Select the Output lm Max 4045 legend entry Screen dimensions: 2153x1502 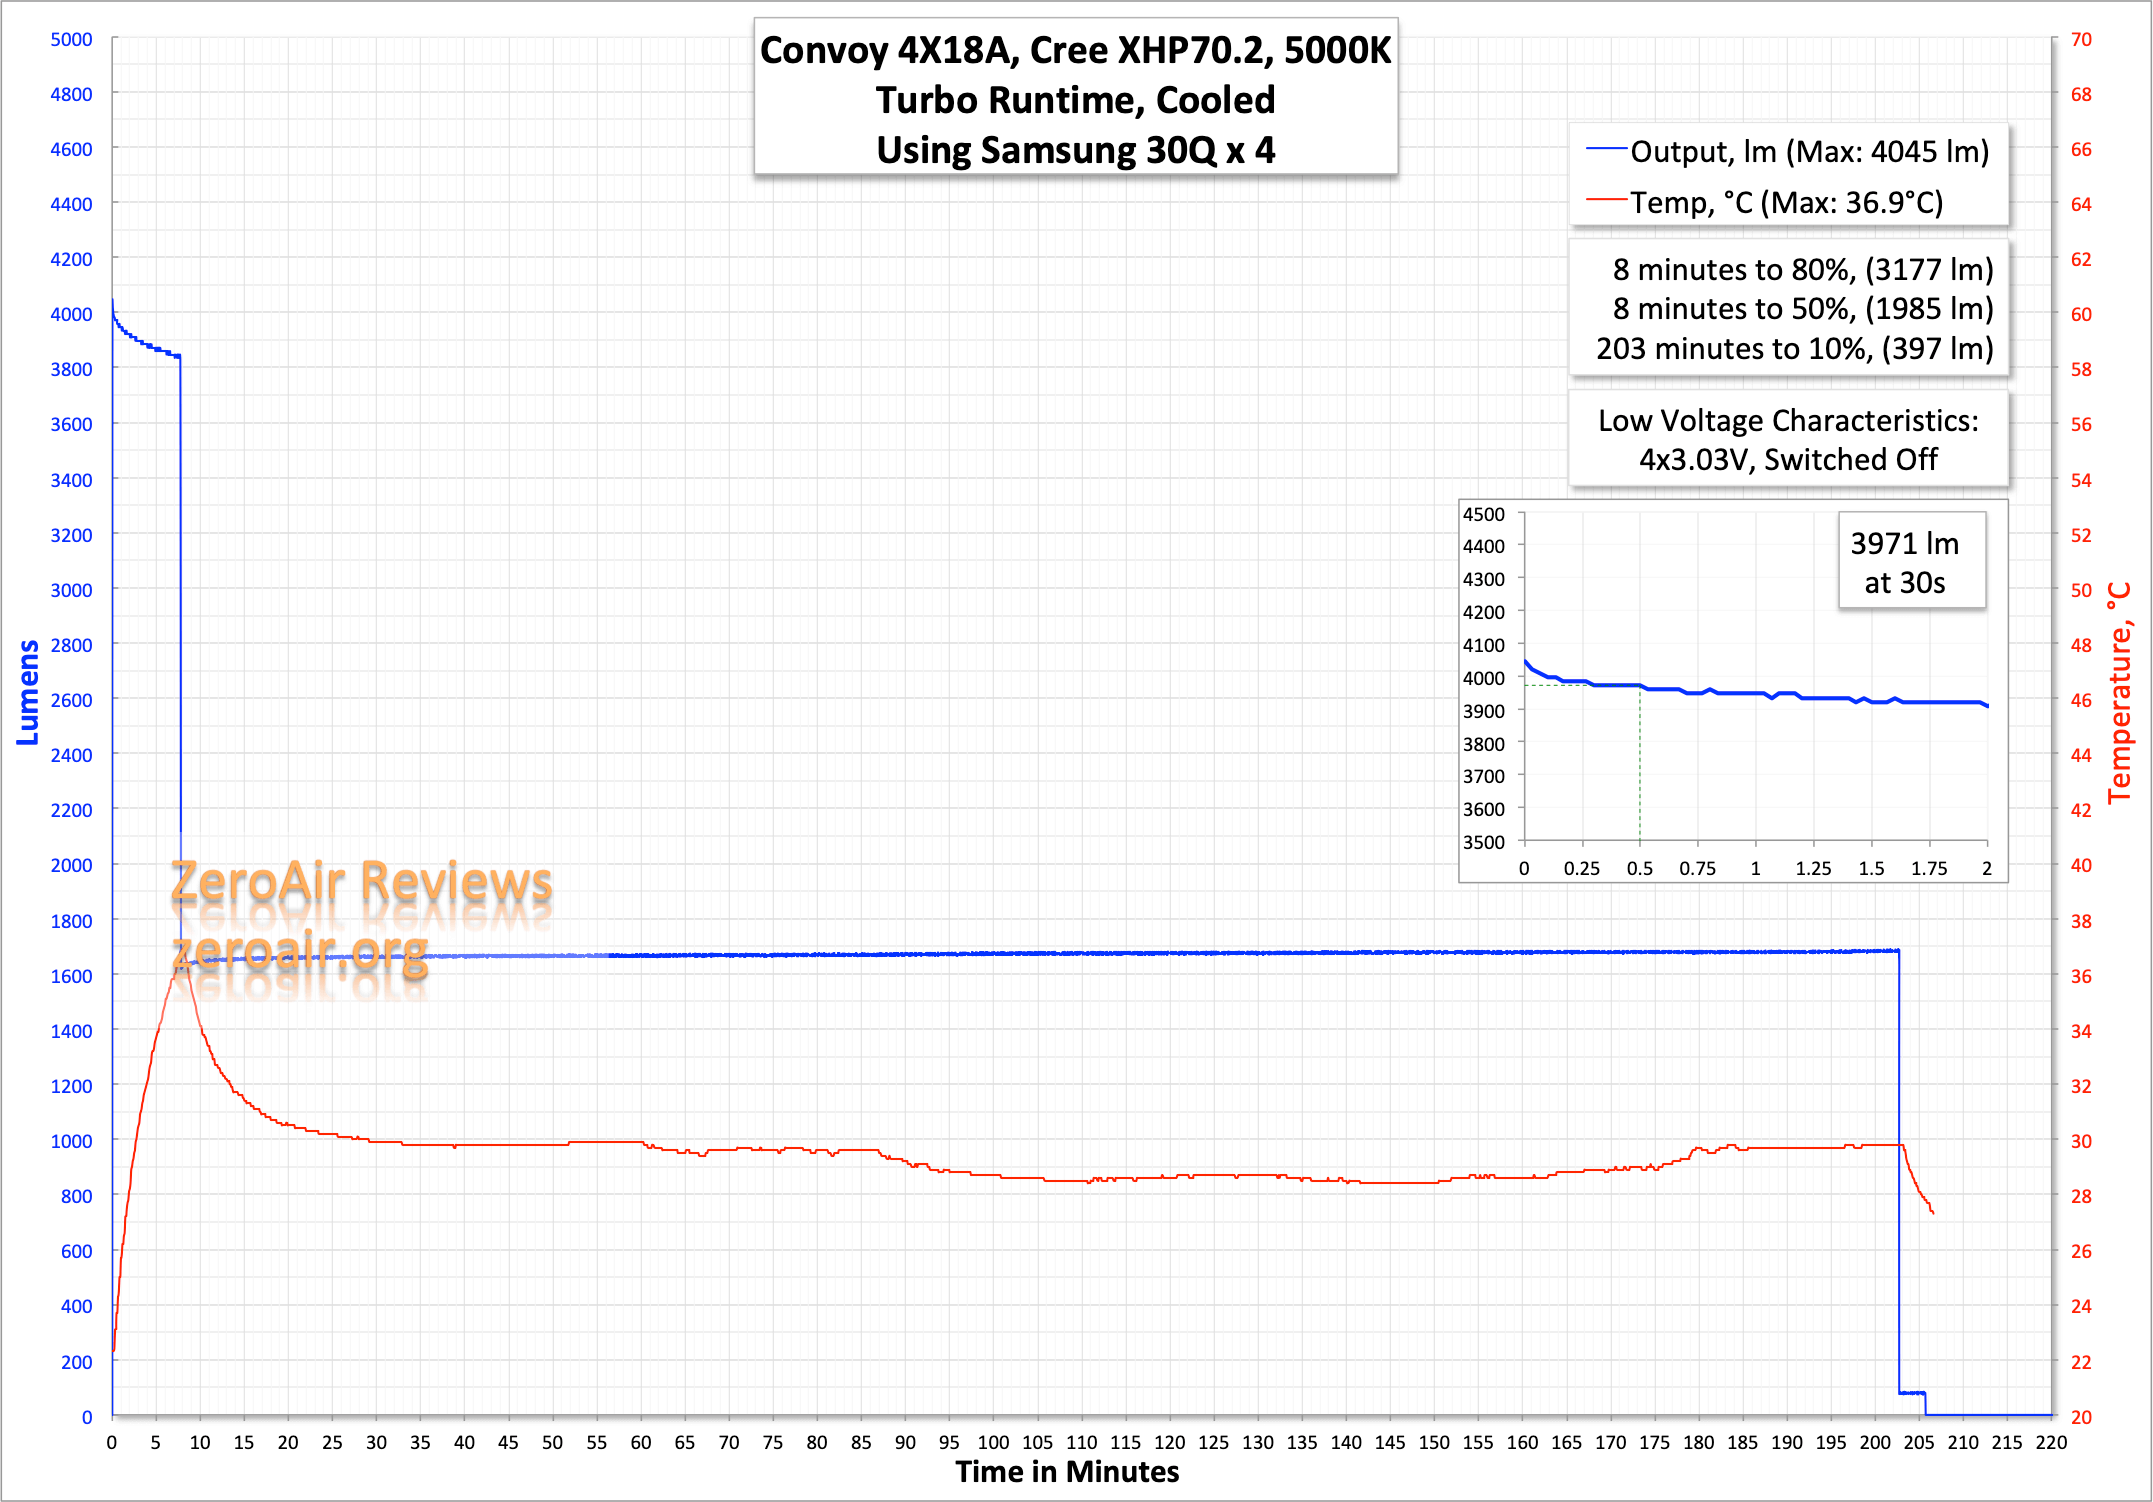[1809, 151]
